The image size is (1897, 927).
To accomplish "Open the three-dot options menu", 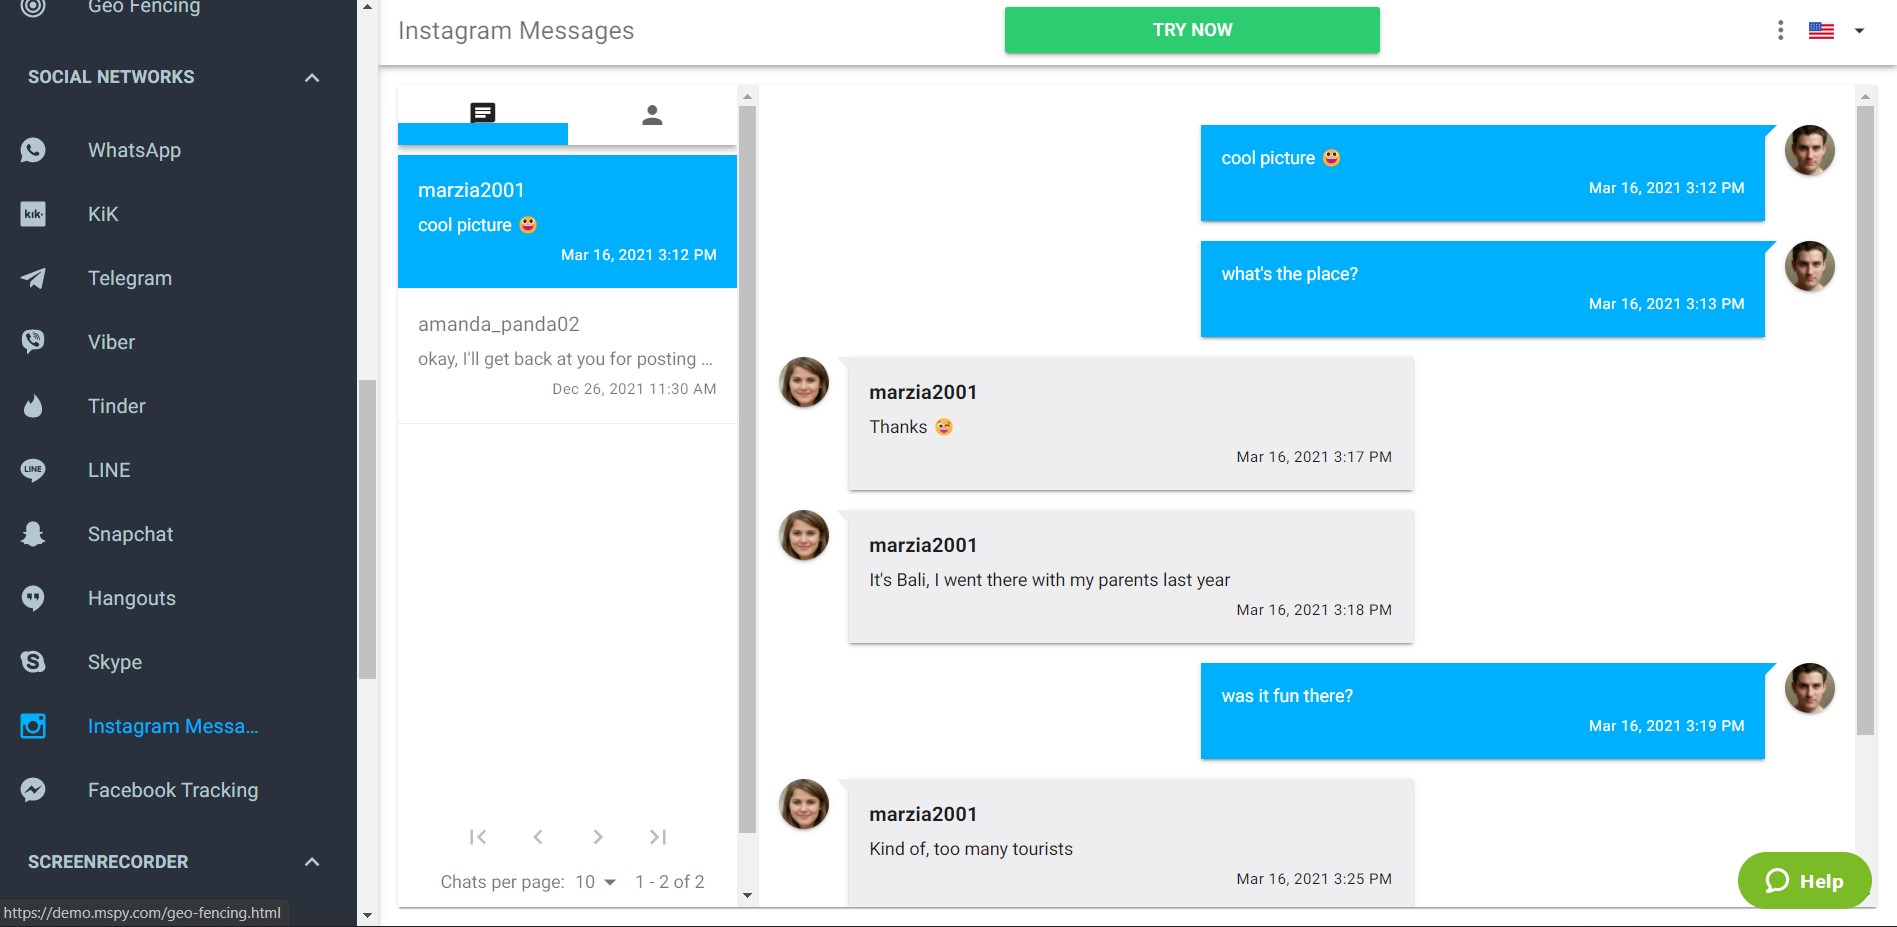I will (1780, 30).
